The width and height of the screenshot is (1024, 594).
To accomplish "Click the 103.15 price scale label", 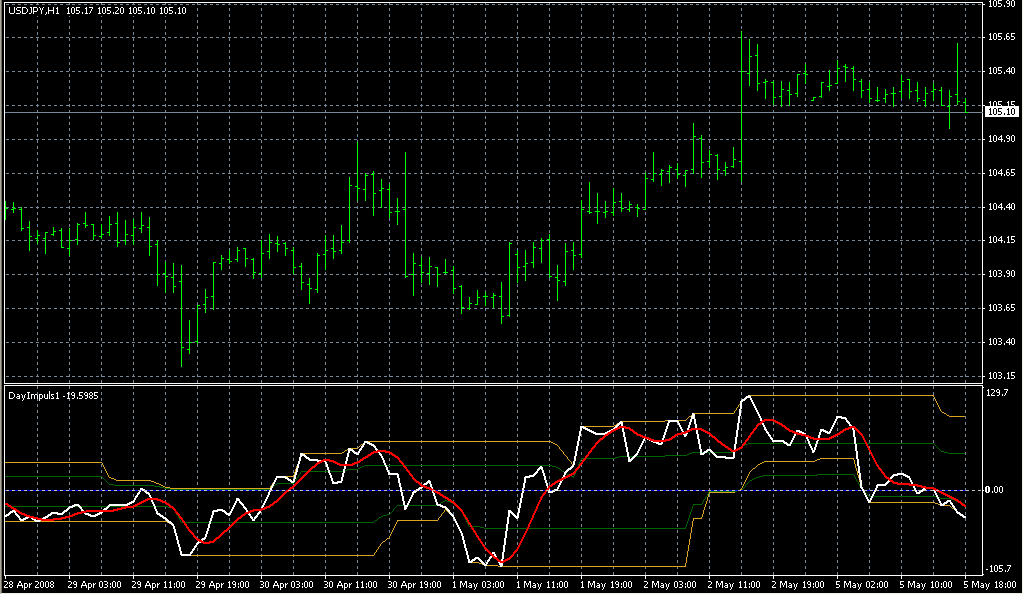I will click(1001, 376).
